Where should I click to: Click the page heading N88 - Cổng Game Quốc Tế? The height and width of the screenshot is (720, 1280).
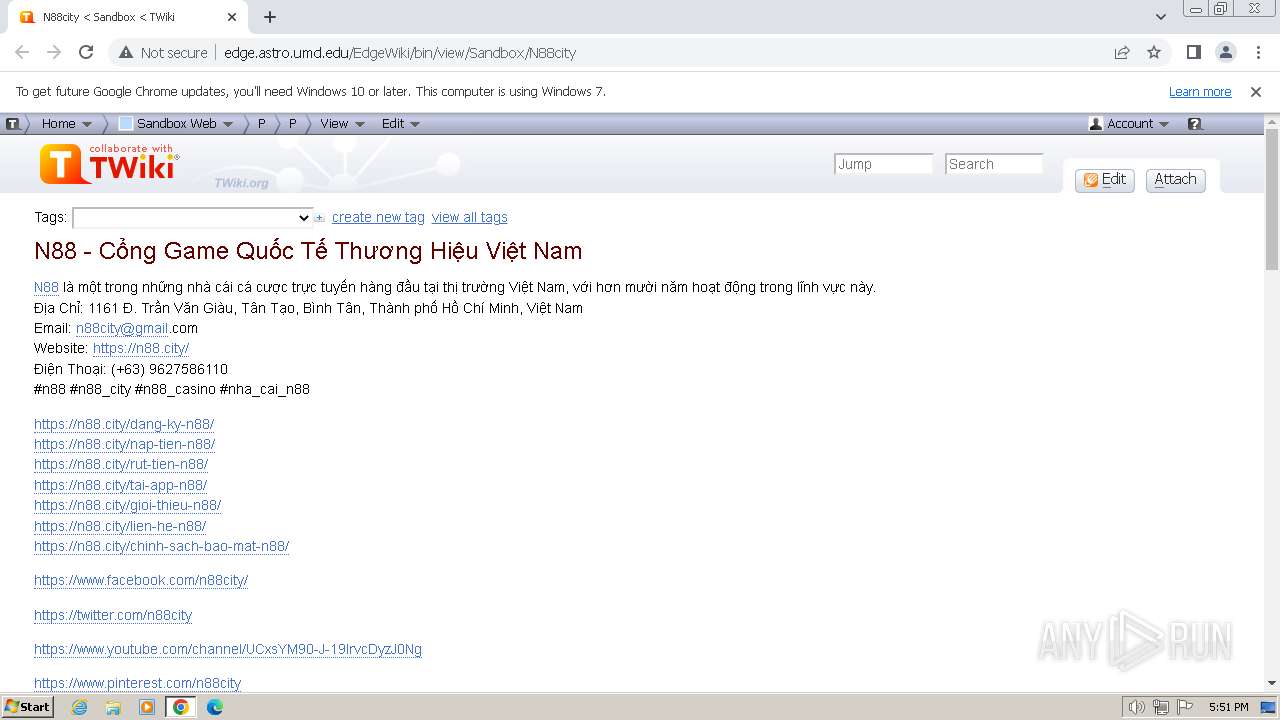(308, 250)
